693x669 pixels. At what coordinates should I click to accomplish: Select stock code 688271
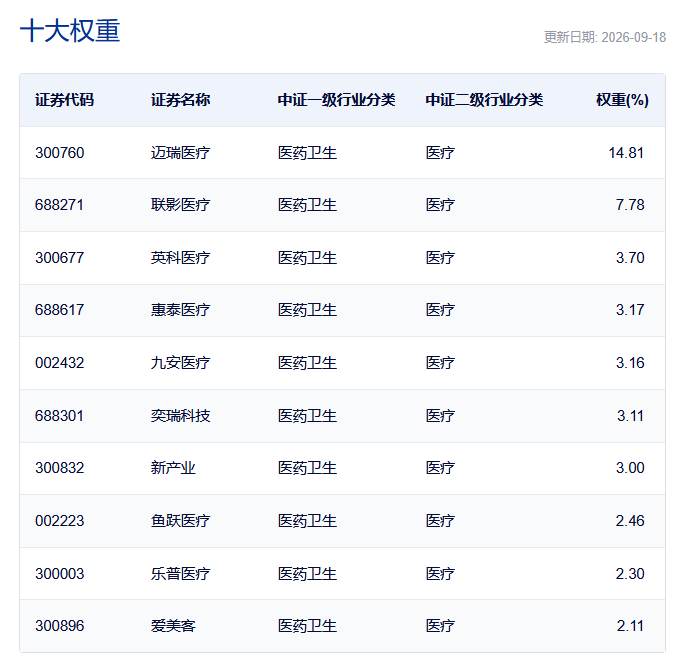click(59, 205)
